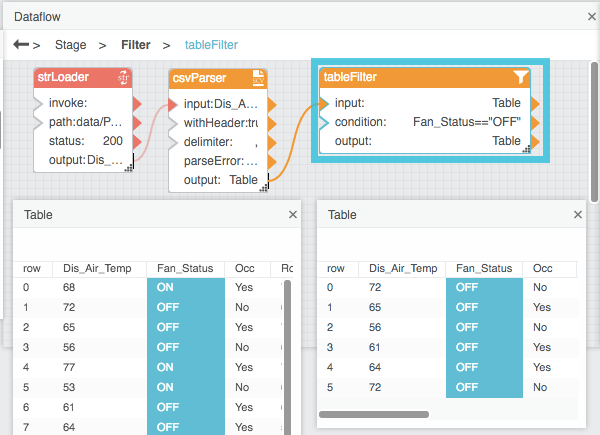Viewport: 600px width, 435px height.
Task: Click the csvParser file icon
Action: click(x=257, y=78)
